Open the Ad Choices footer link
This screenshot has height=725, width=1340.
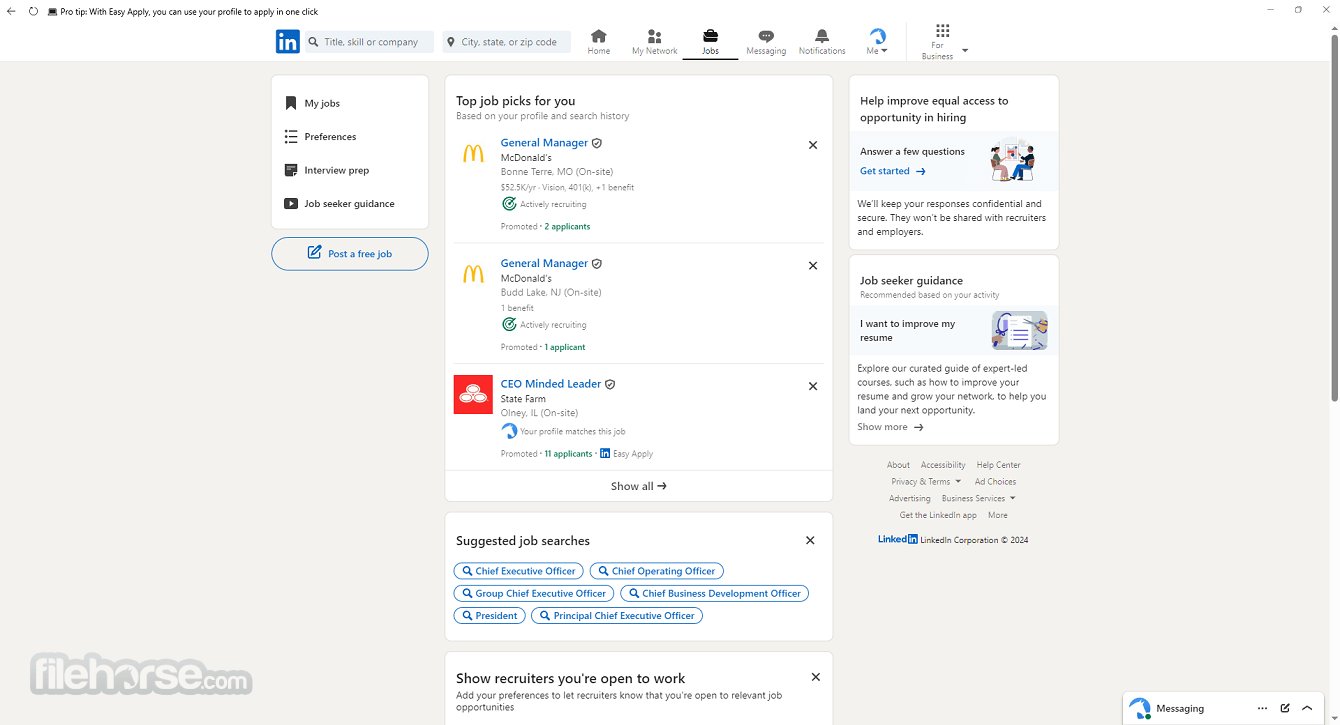(995, 481)
